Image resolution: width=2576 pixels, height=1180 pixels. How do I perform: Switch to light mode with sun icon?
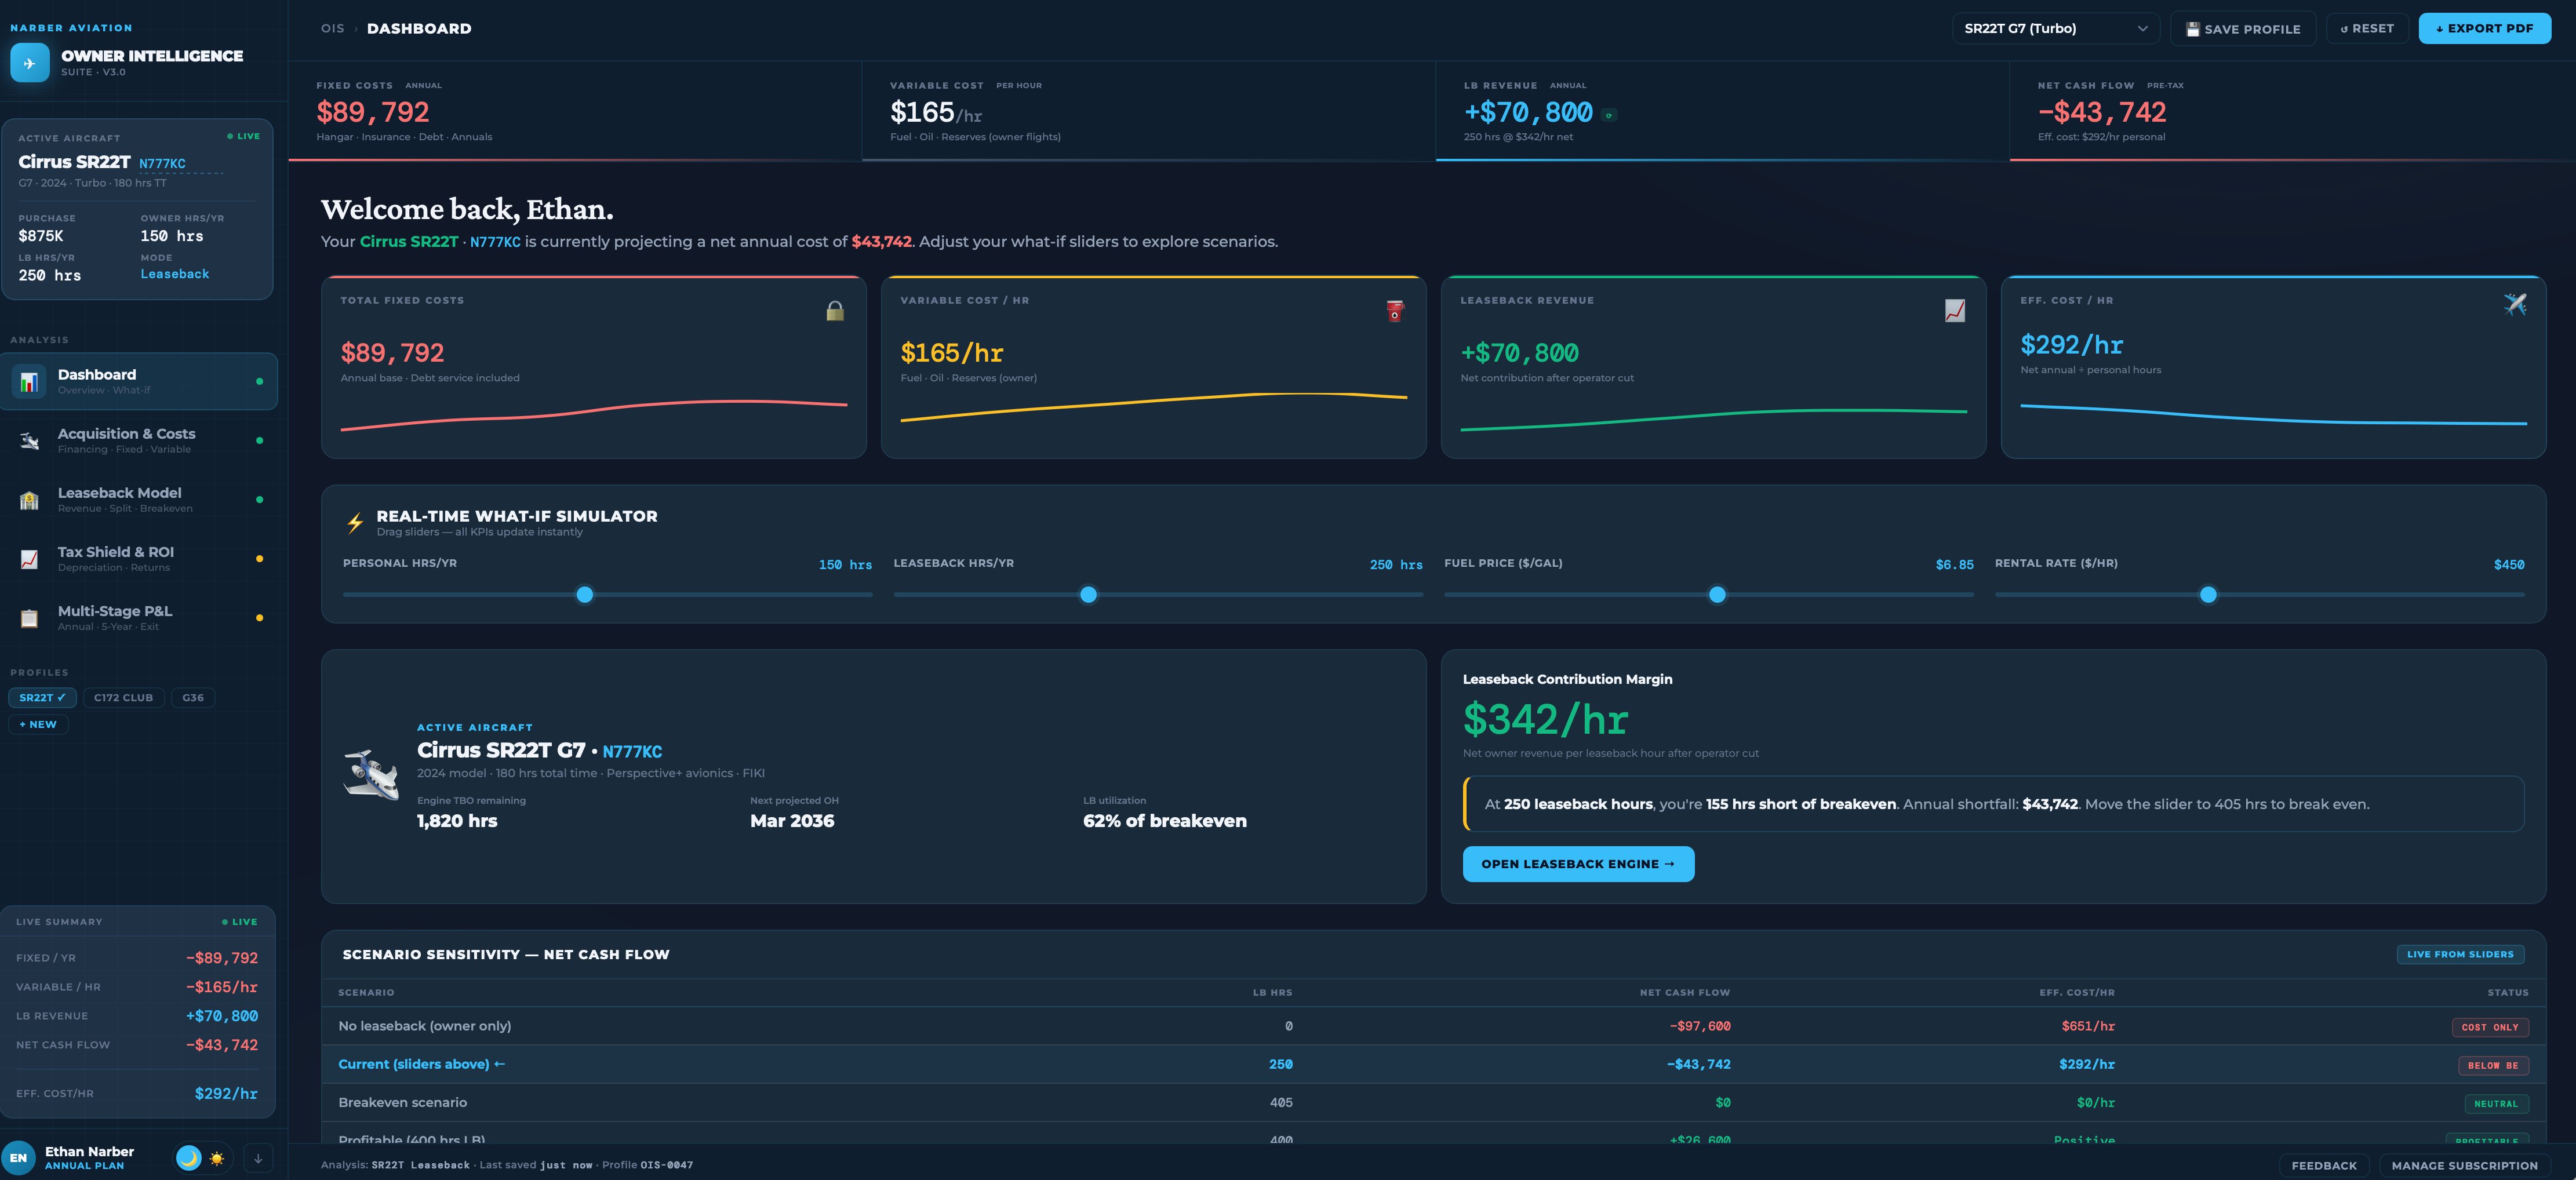tap(217, 1158)
